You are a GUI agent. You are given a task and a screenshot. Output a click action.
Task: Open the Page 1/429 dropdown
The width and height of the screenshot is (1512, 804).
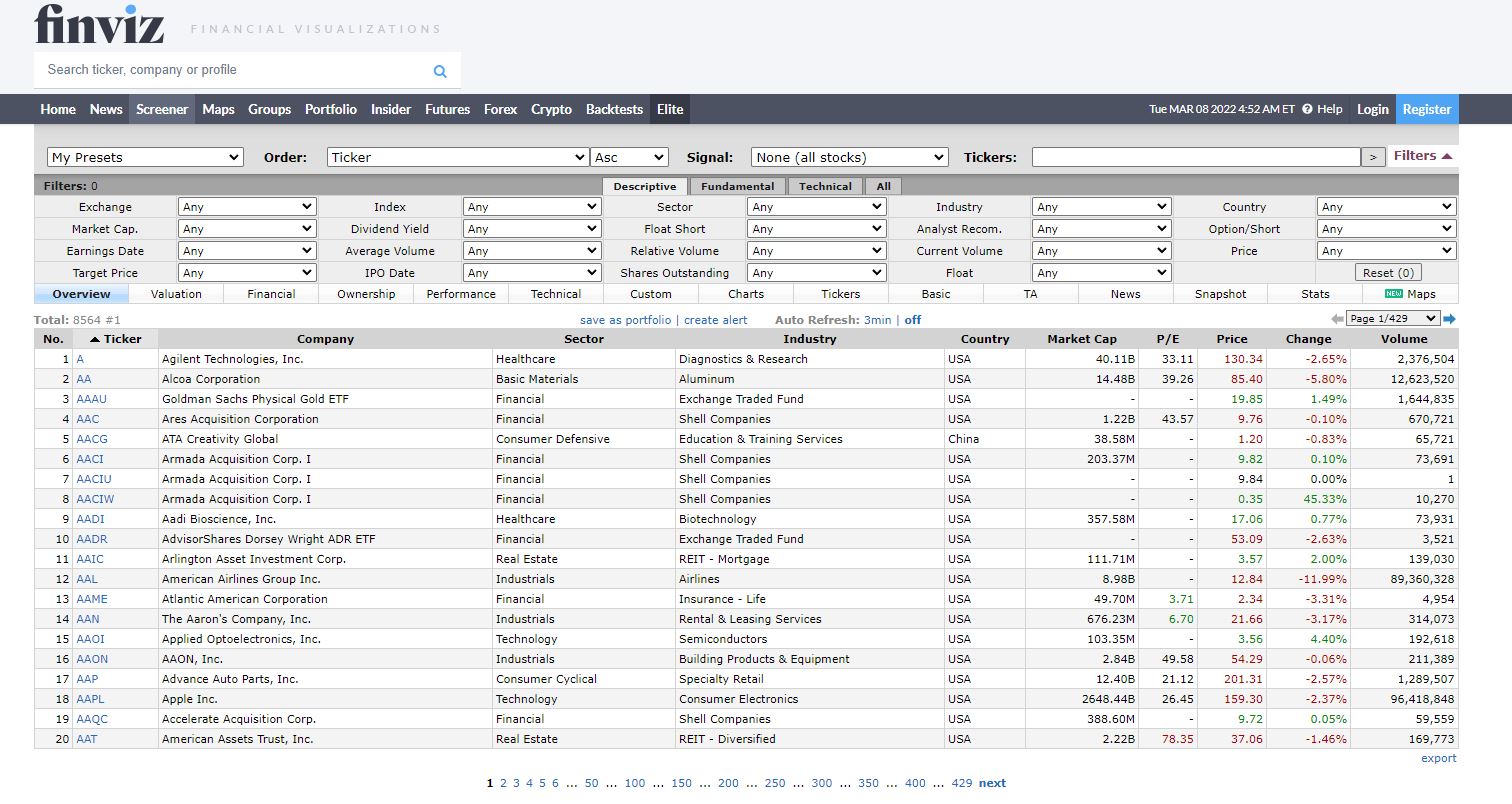pos(1393,319)
